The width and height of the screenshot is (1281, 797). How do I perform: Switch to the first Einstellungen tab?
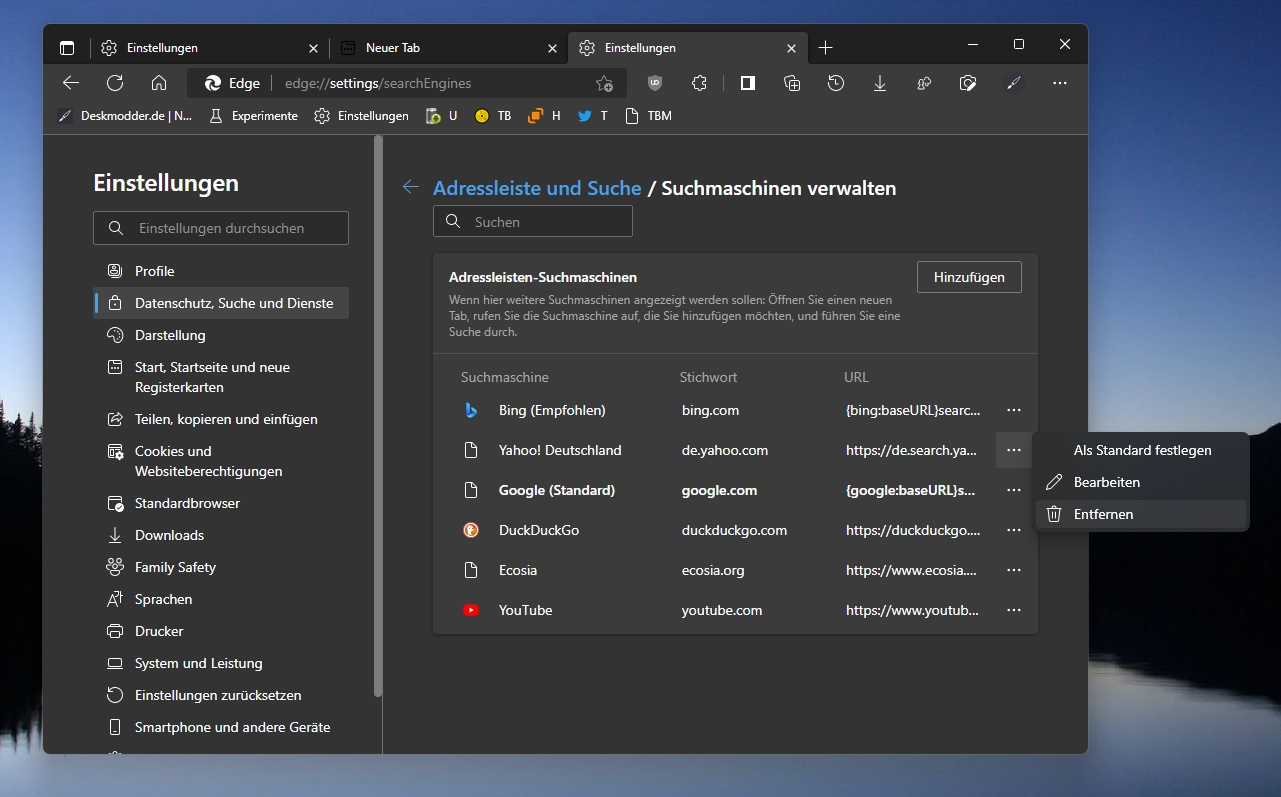pos(209,48)
